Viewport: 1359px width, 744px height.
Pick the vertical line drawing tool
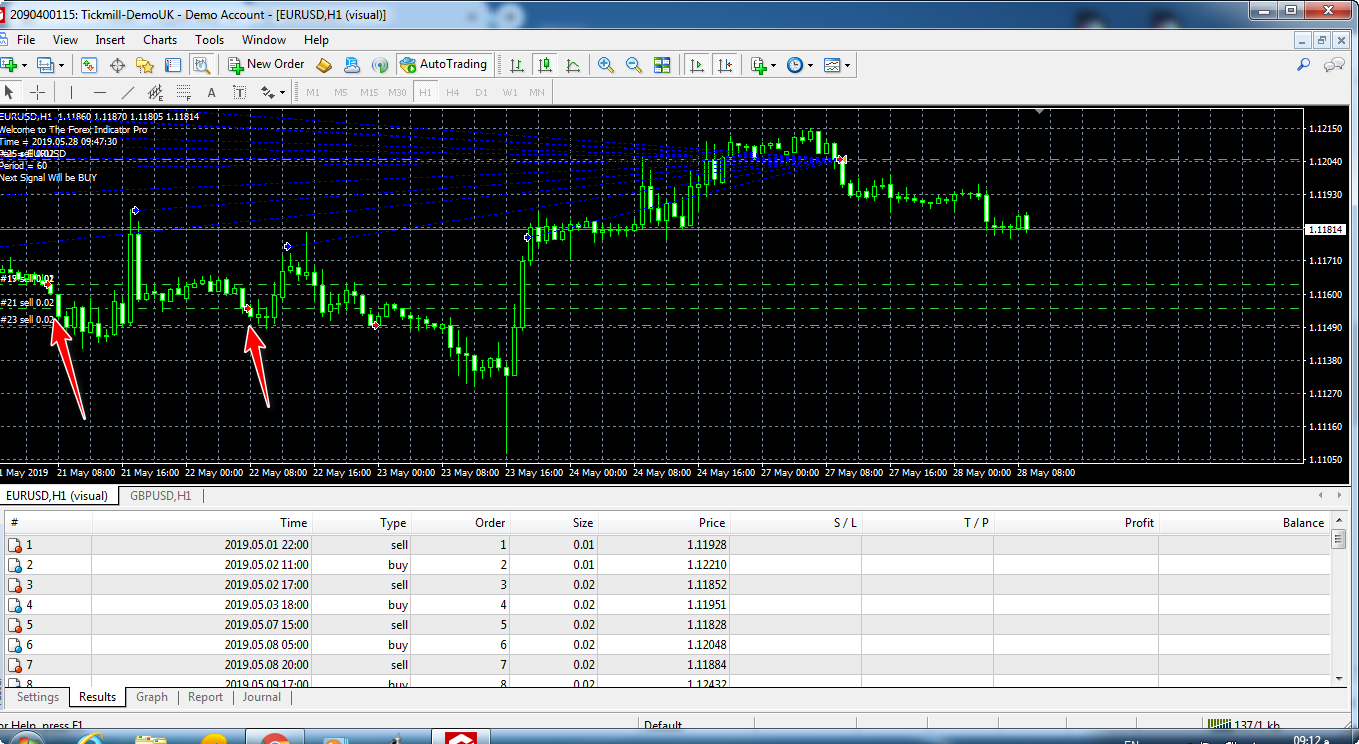(x=71, y=93)
